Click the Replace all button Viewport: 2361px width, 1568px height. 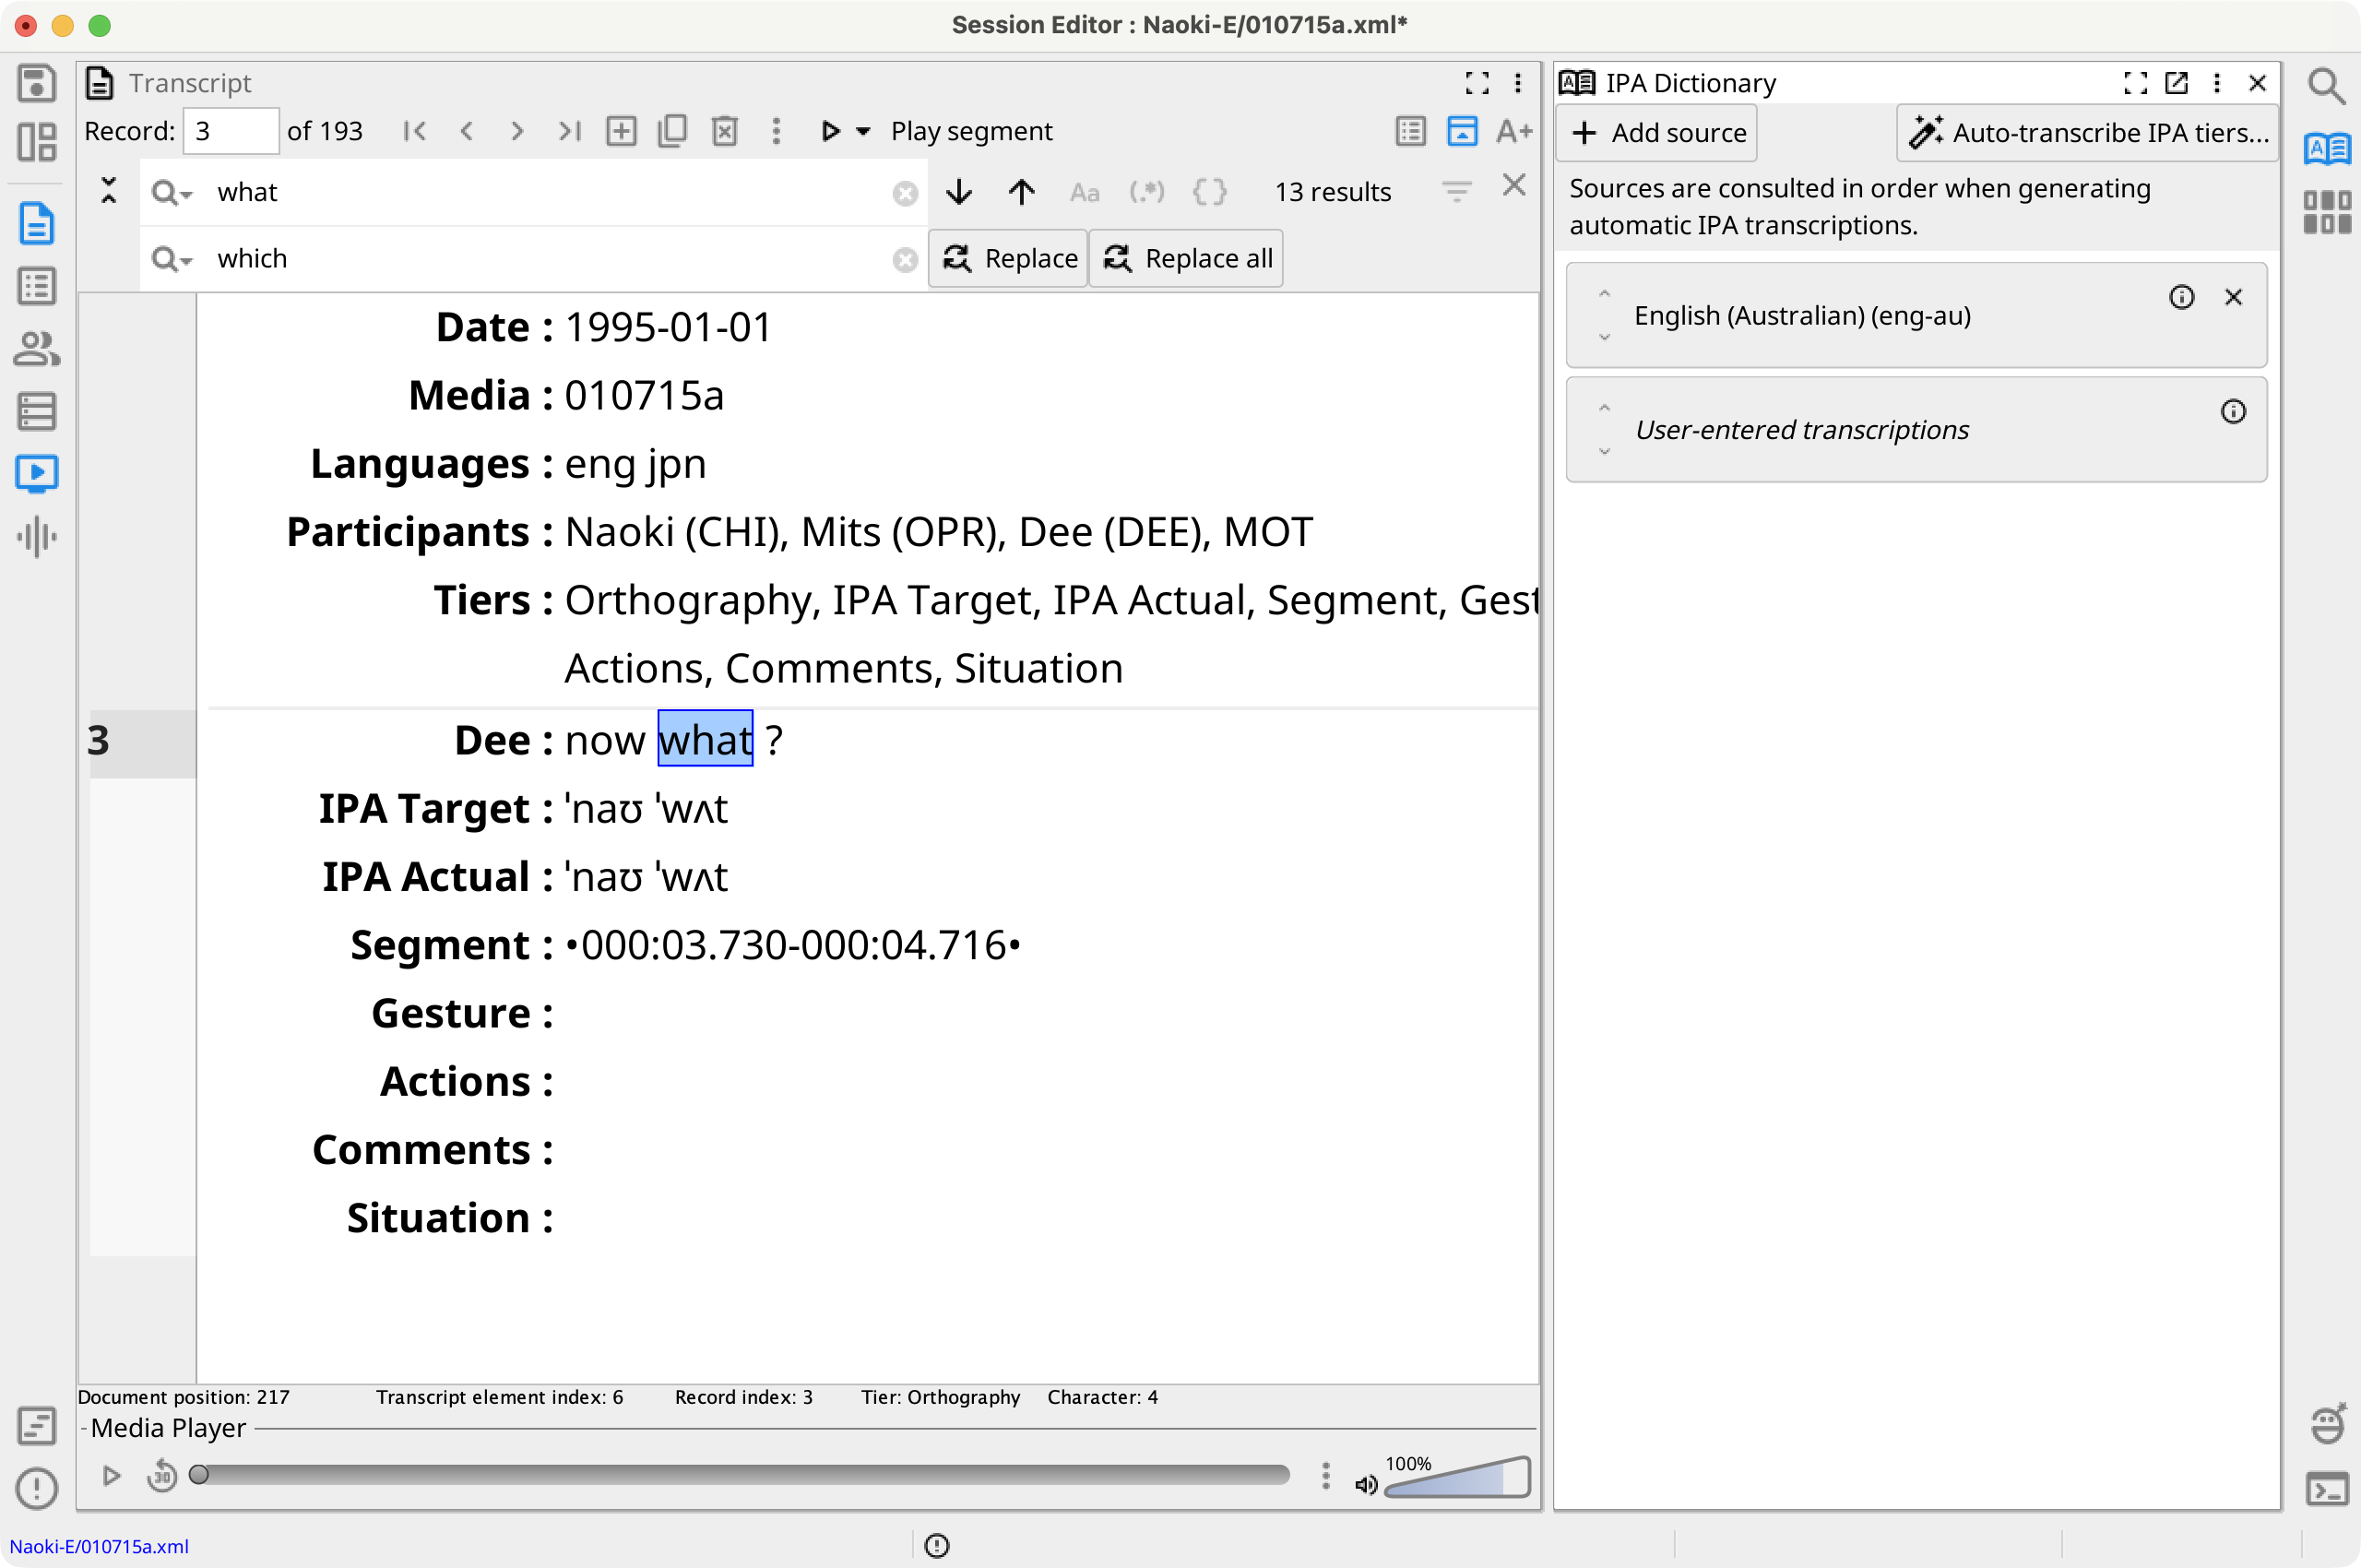[x=1186, y=259]
